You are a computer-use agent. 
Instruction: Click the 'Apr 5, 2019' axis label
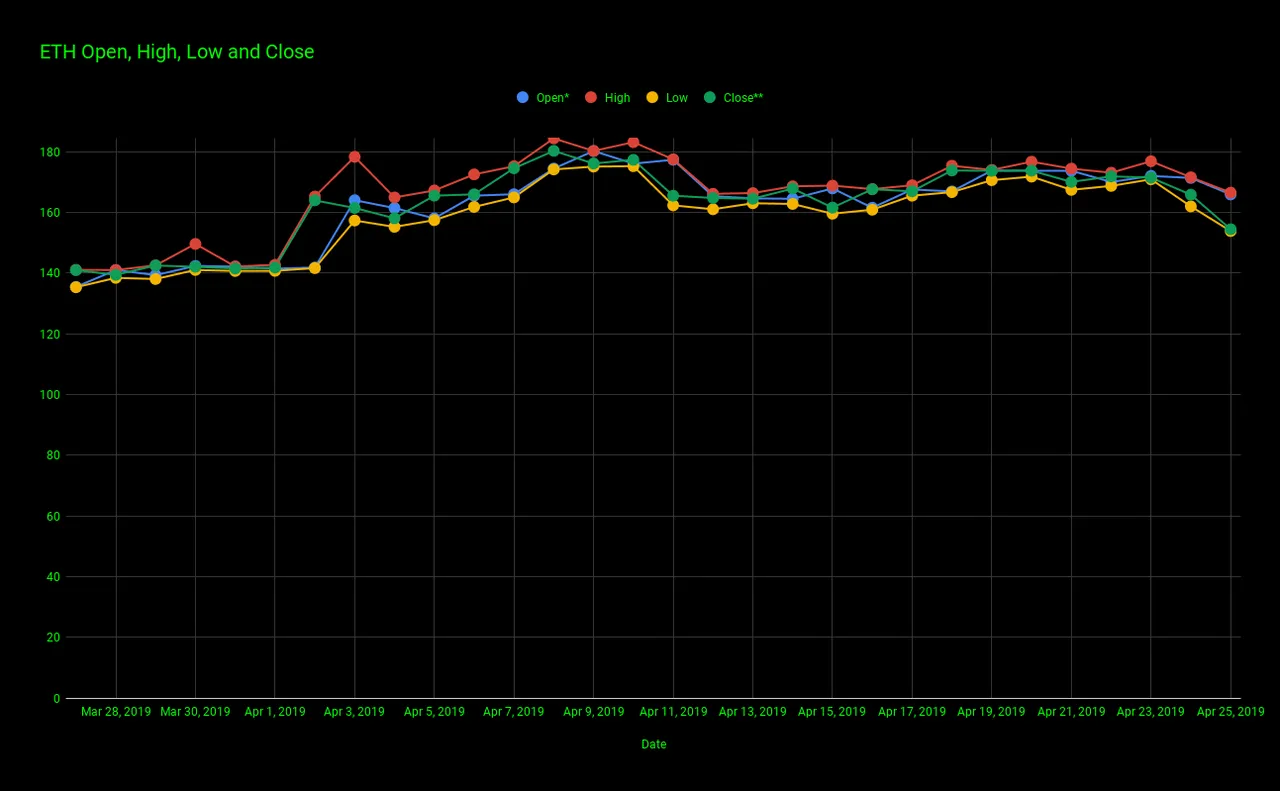434,712
